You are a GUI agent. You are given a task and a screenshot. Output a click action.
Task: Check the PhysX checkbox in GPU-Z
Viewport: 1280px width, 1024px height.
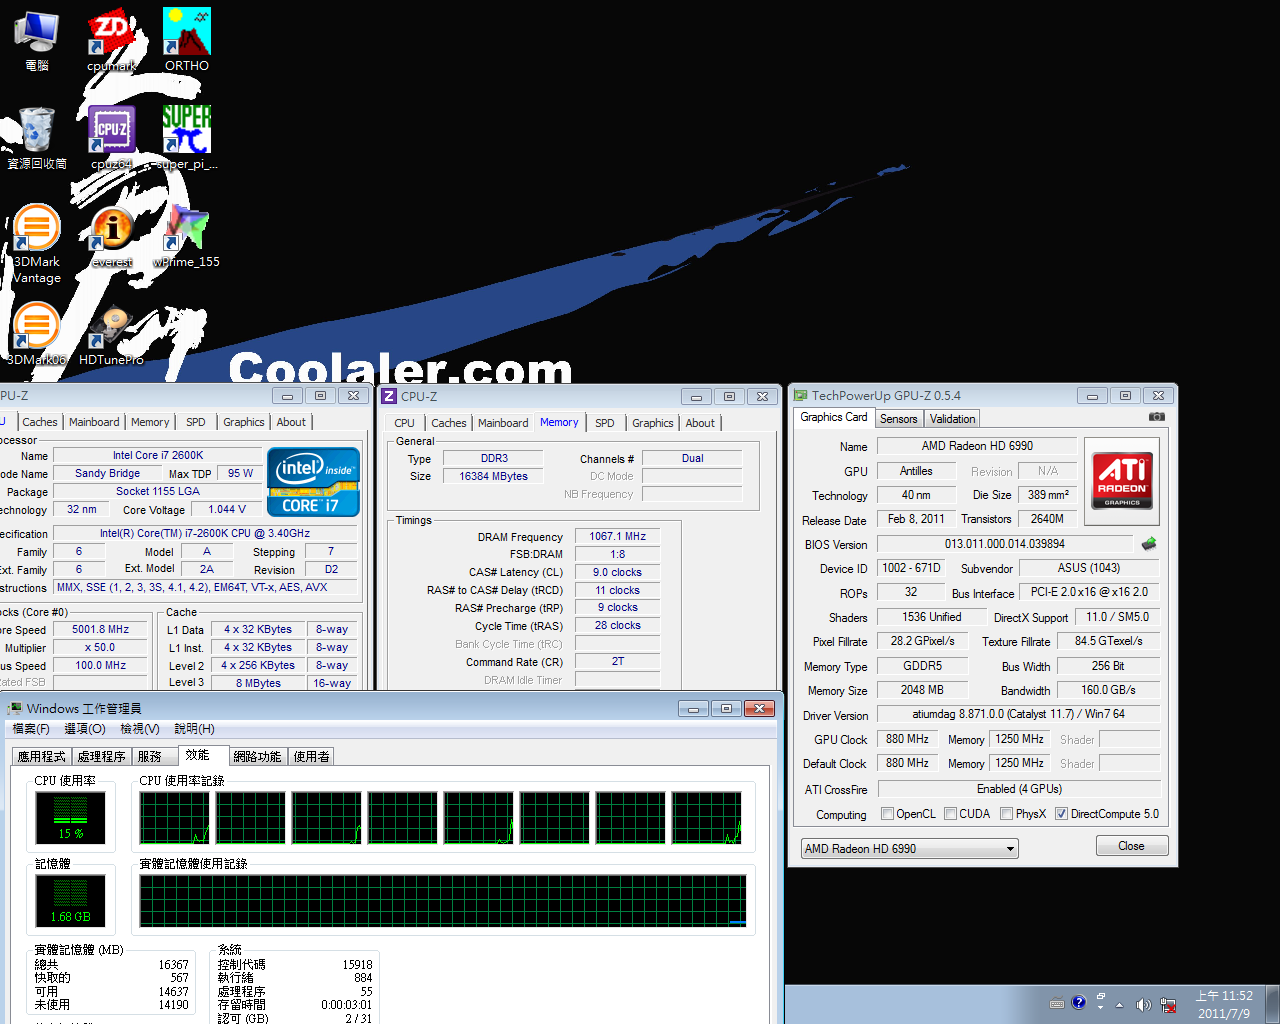[x=1006, y=814]
